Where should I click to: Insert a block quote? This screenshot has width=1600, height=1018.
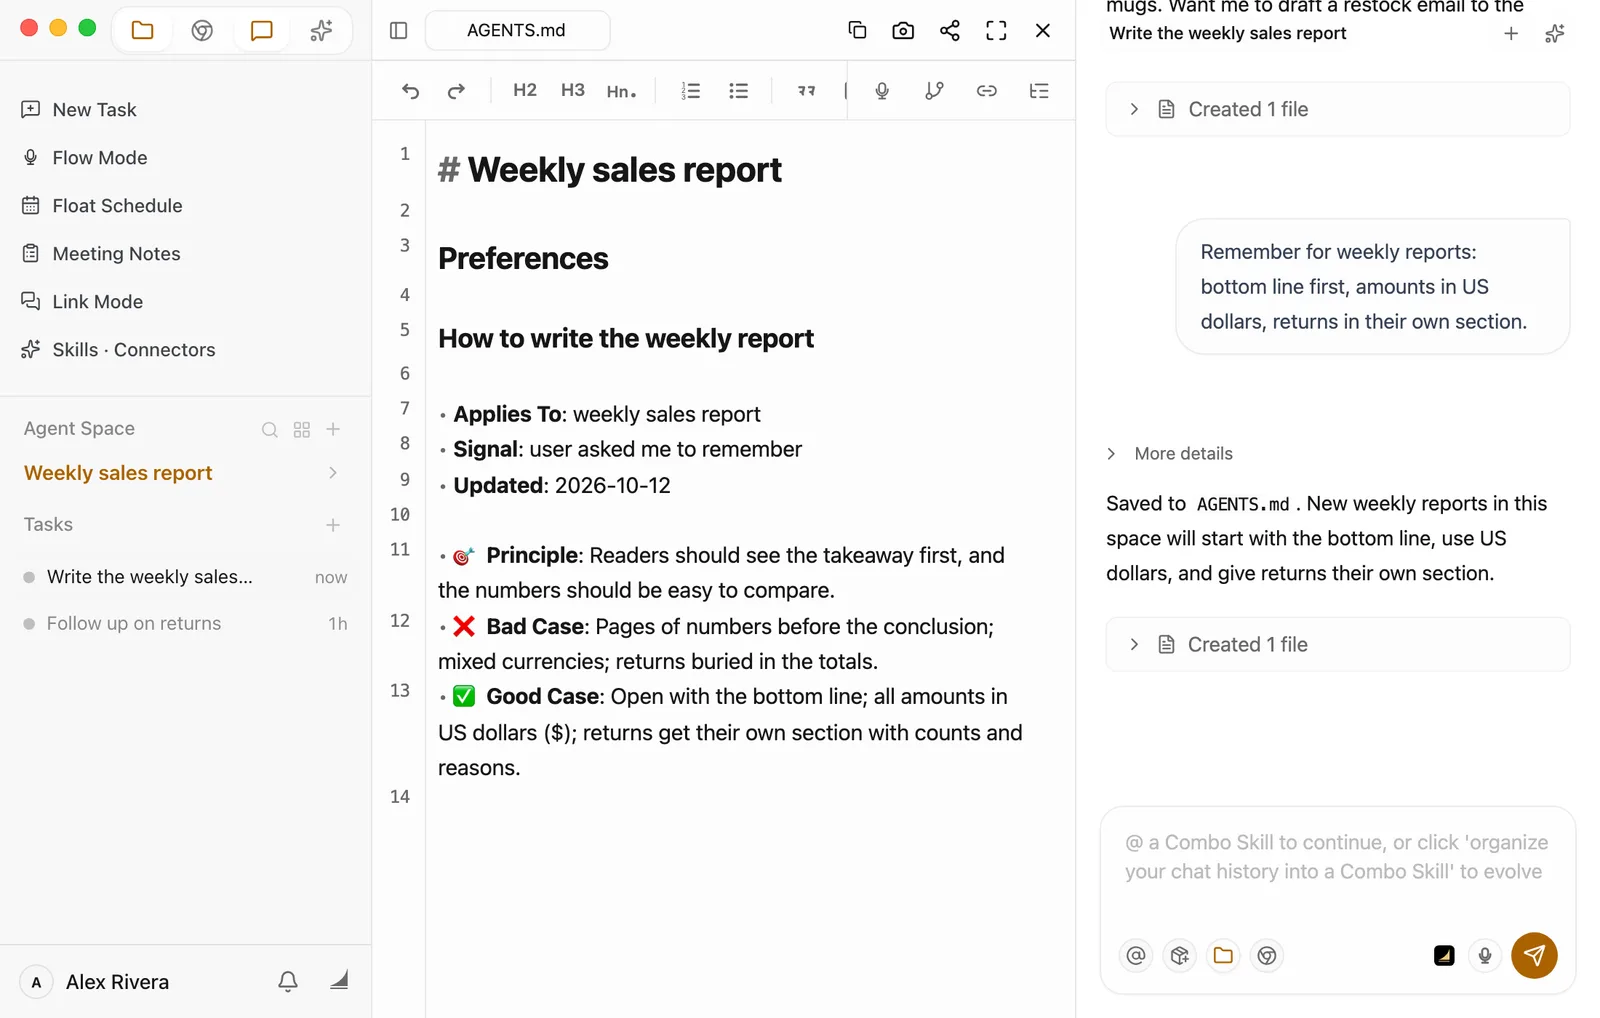point(806,91)
